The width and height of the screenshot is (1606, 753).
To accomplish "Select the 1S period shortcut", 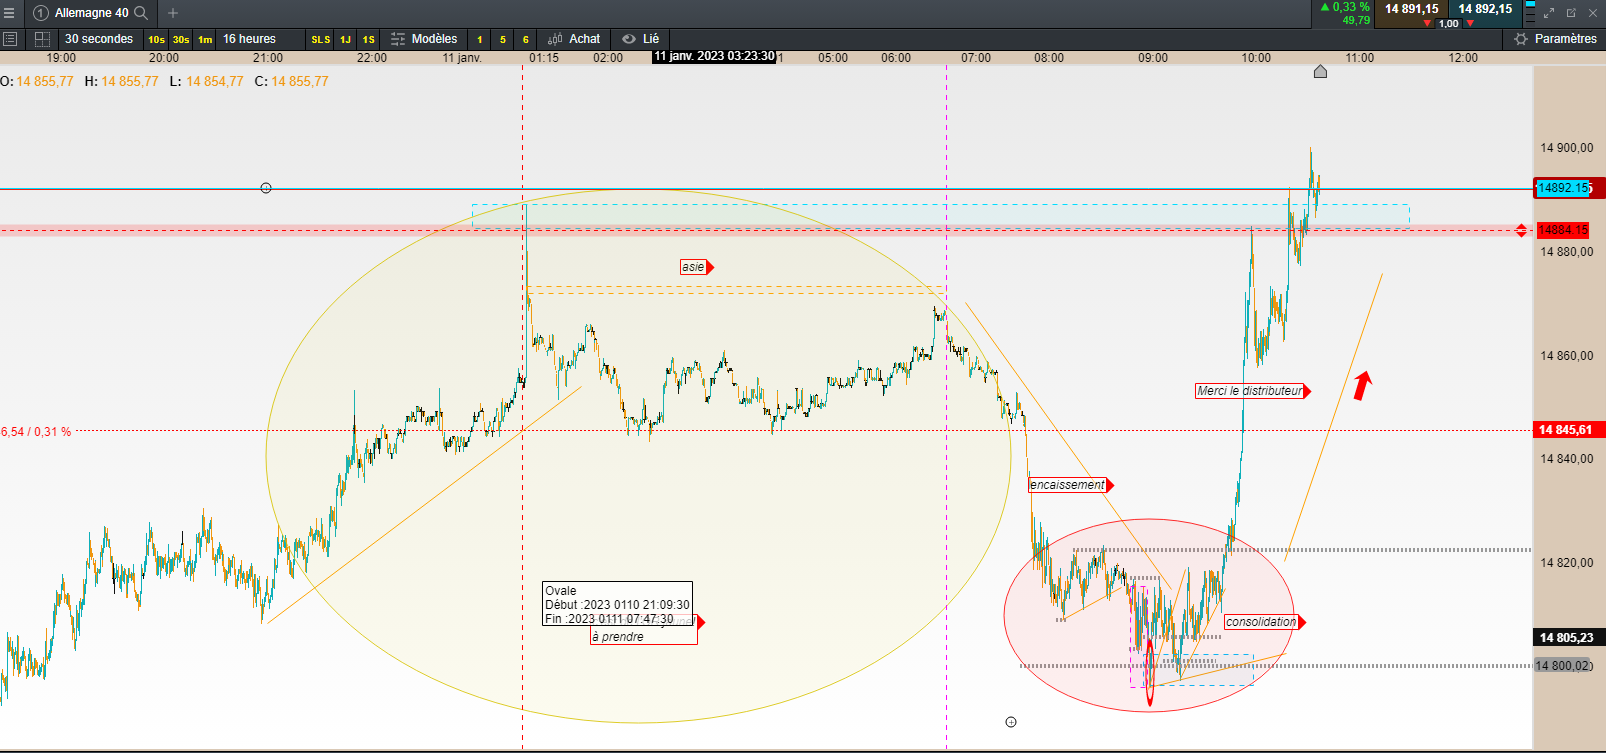I will 369,40.
